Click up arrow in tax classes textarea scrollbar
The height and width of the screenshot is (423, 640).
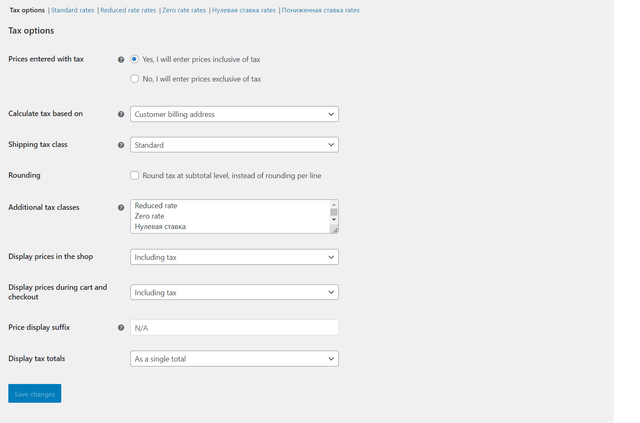(334, 205)
